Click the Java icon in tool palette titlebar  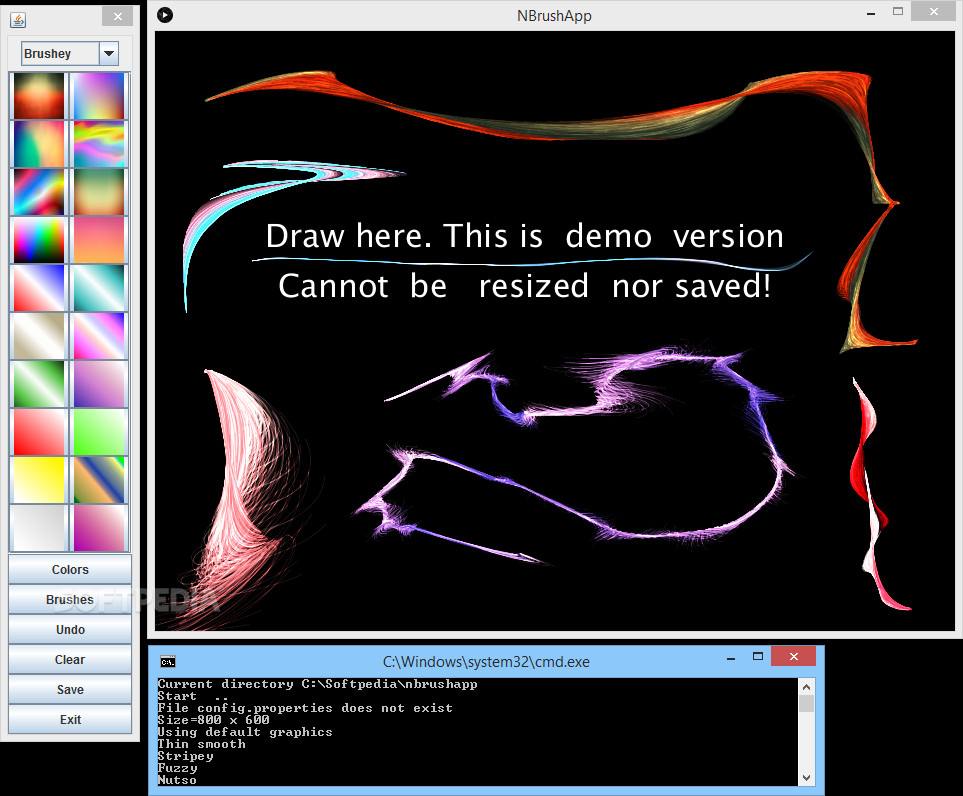click(x=18, y=20)
